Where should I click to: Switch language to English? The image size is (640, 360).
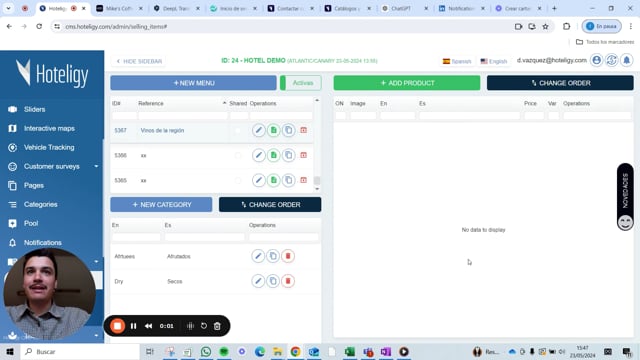tap(494, 61)
